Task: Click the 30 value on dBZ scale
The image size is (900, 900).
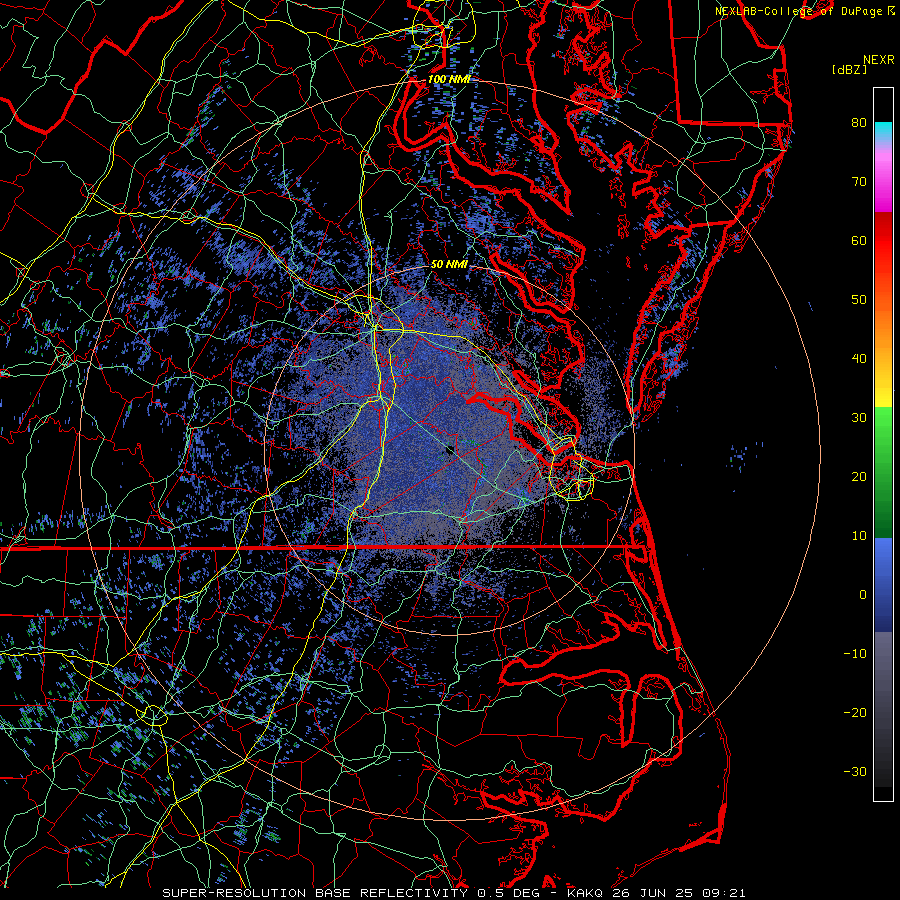Action: (x=859, y=418)
